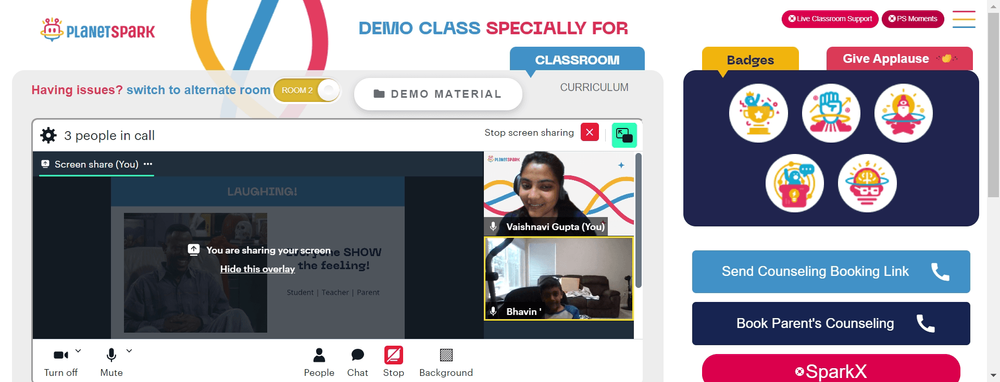Click Live Classroom Support button
This screenshot has height=382, width=1000.
coord(830,19)
